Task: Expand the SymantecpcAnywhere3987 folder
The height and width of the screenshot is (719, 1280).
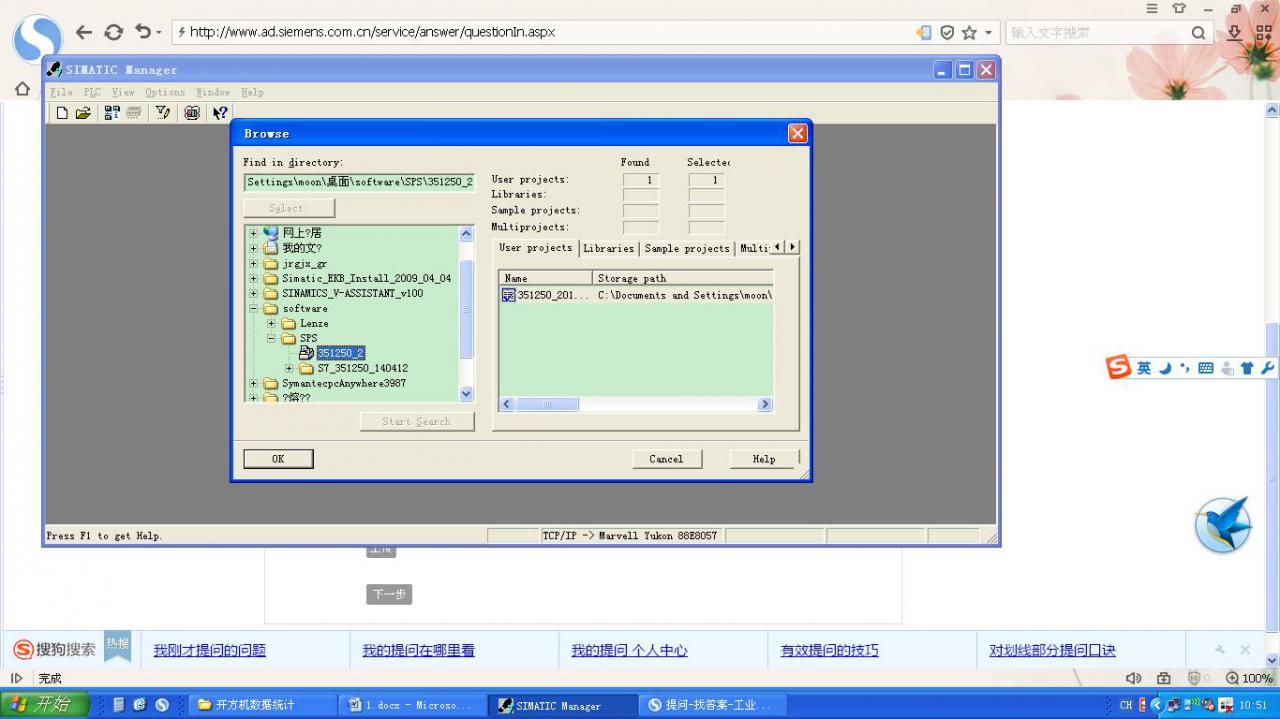Action: tap(254, 384)
